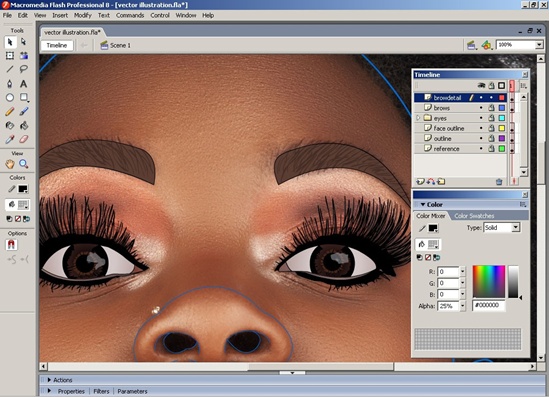Select the Pen tool
Image resolution: width=549 pixels, height=397 pixels.
[10, 84]
